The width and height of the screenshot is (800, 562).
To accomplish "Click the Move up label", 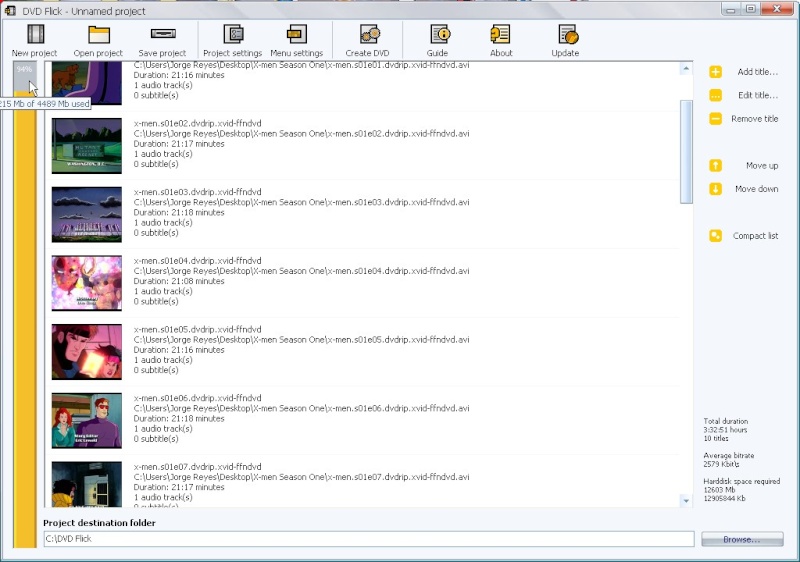I will [x=762, y=166].
